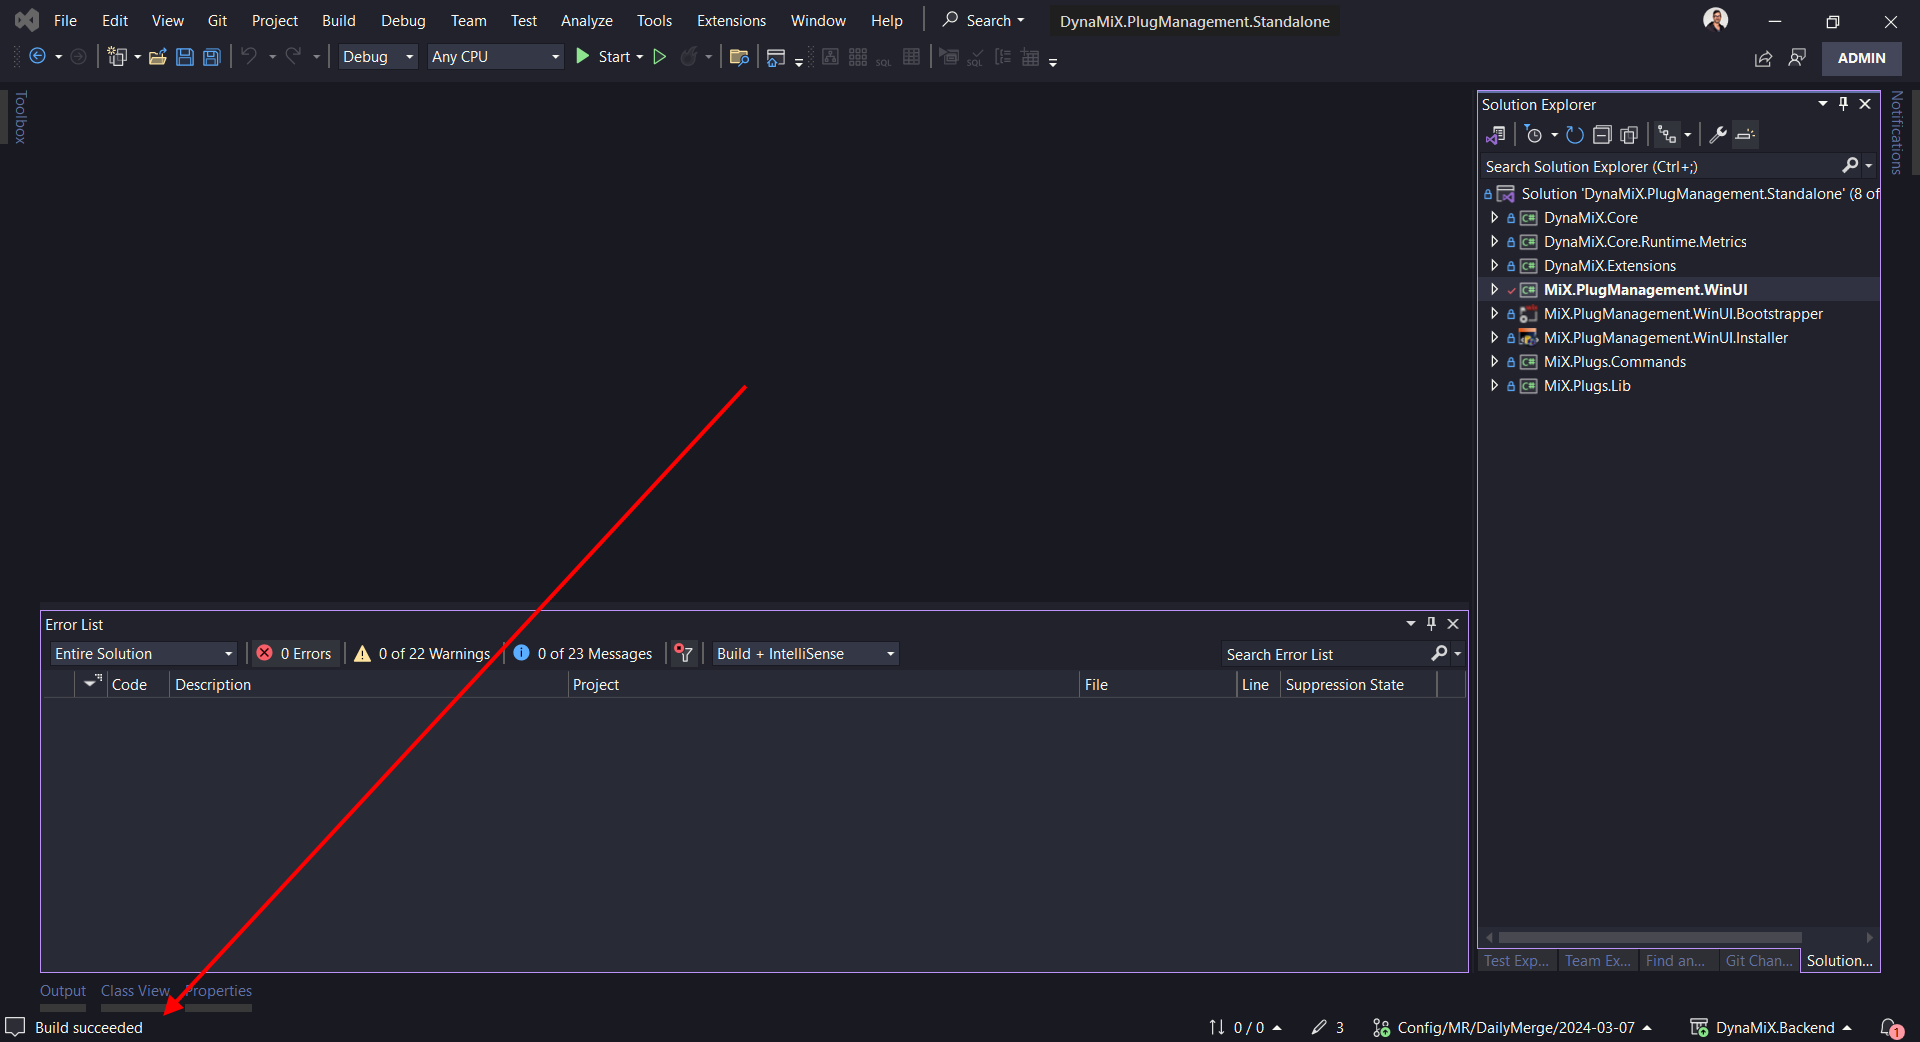The image size is (1920, 1042).
Task: Switch to the Output tab
Action: click(x=63, y=991)
